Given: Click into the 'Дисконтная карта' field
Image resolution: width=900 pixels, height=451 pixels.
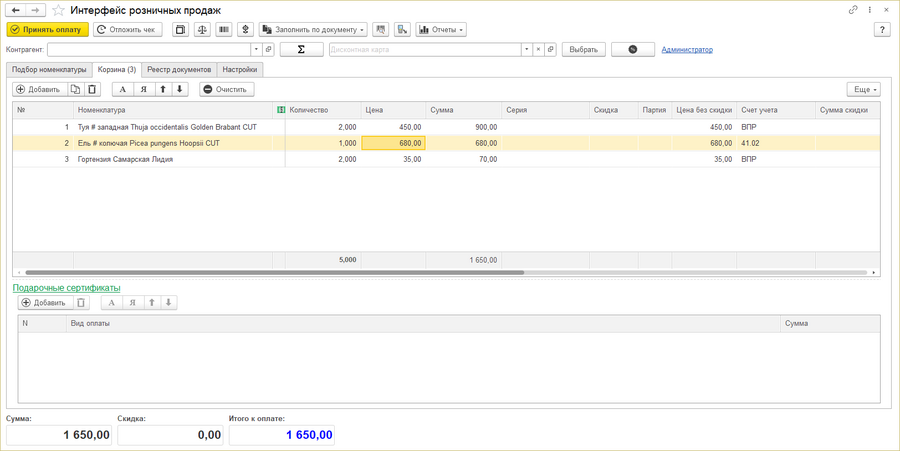Looking at the screenshot, I should tap(424, 49).
